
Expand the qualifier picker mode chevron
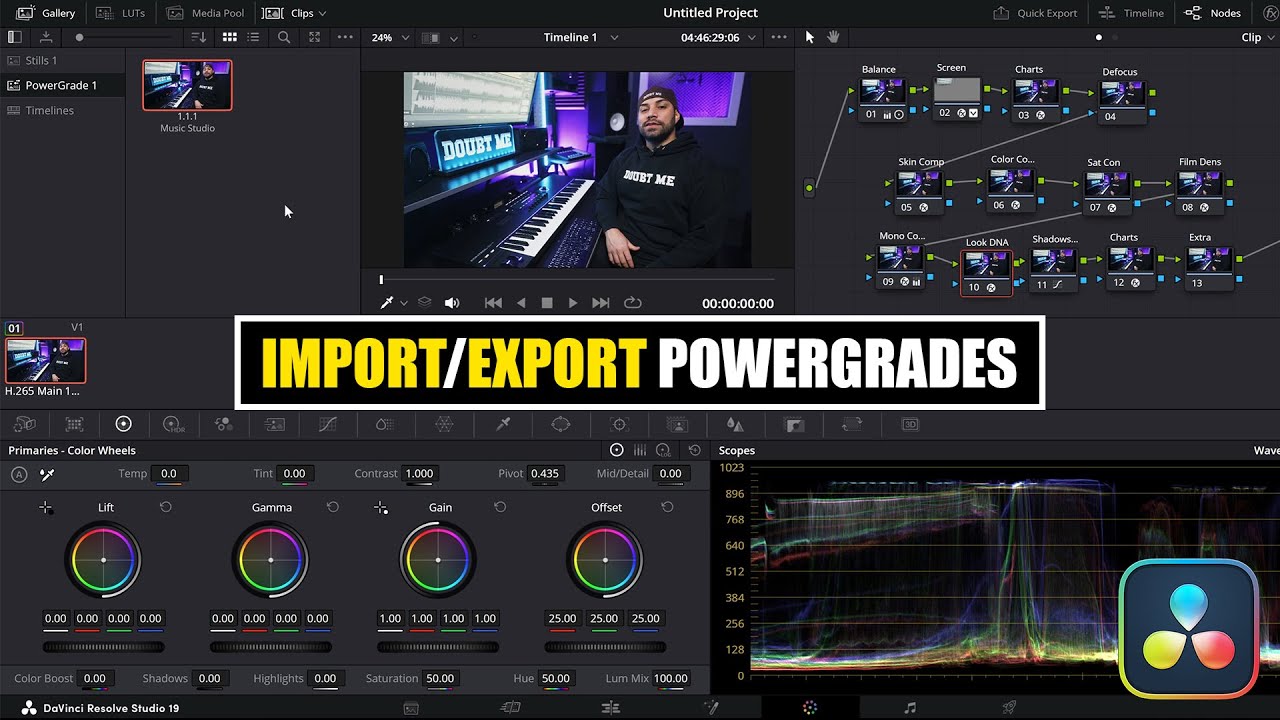pos(404,303)
